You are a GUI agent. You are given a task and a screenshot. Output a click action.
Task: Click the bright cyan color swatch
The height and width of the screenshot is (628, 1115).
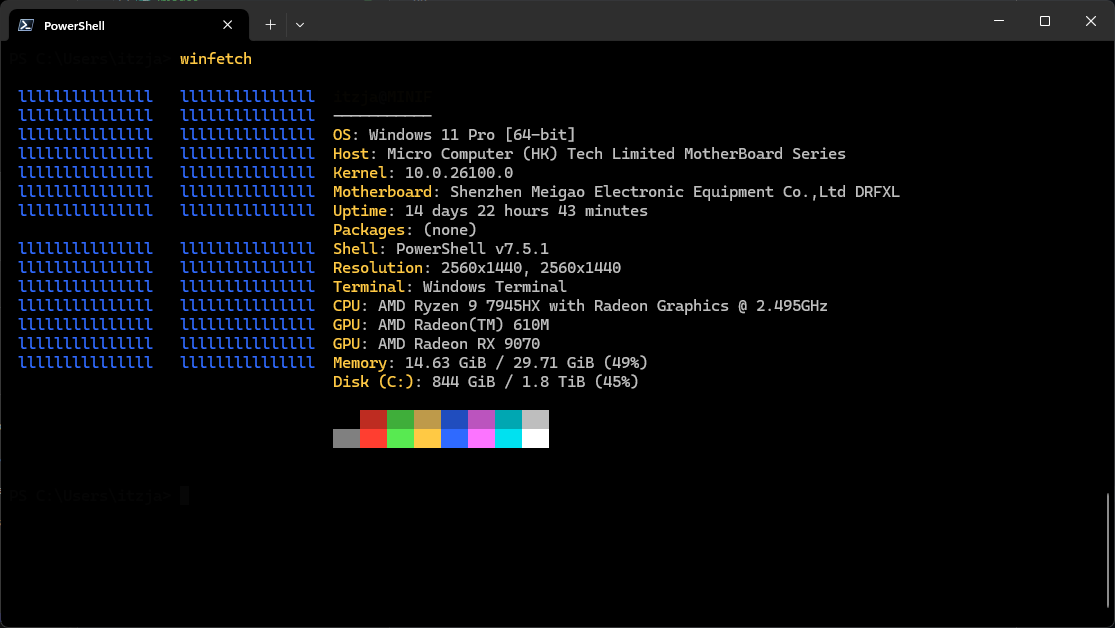tap(508, 438)
